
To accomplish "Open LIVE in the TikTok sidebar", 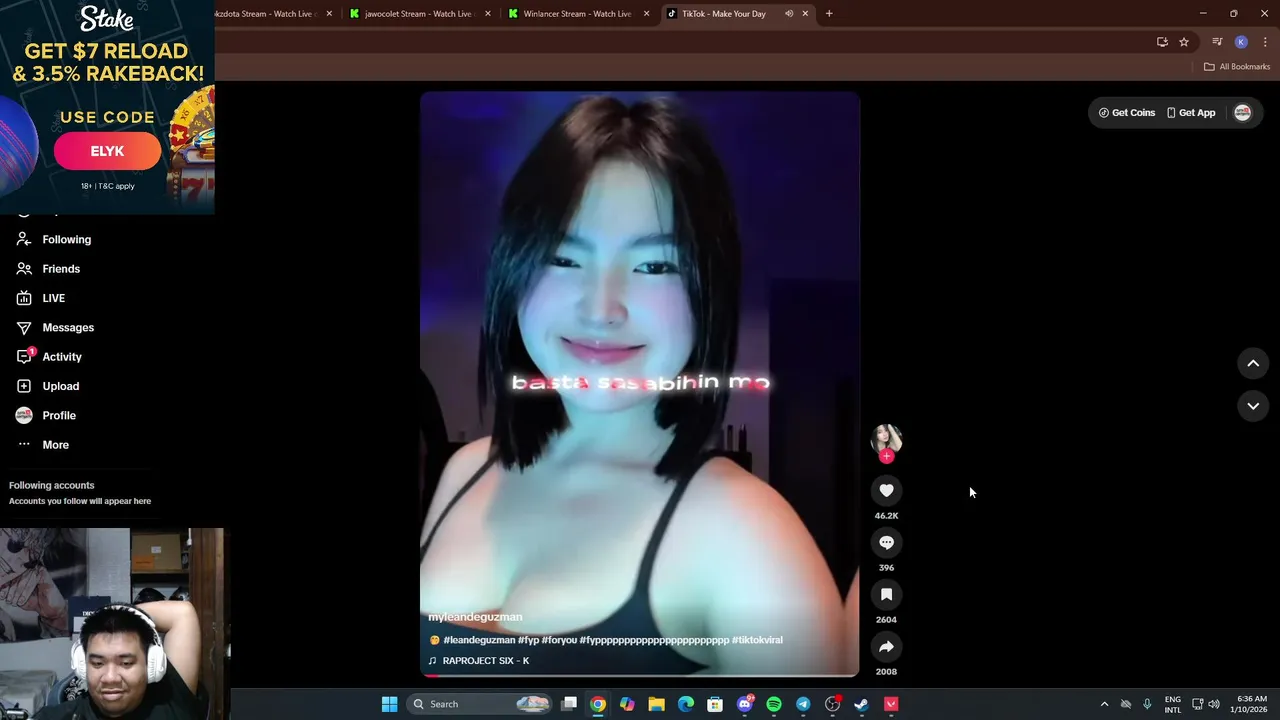I will [x=53, y=298].
